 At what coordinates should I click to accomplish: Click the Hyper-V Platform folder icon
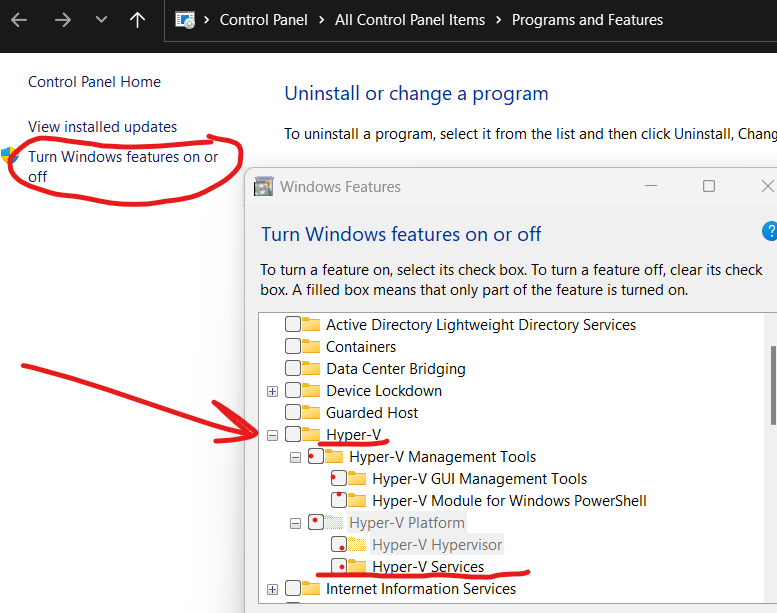[334, 522]
